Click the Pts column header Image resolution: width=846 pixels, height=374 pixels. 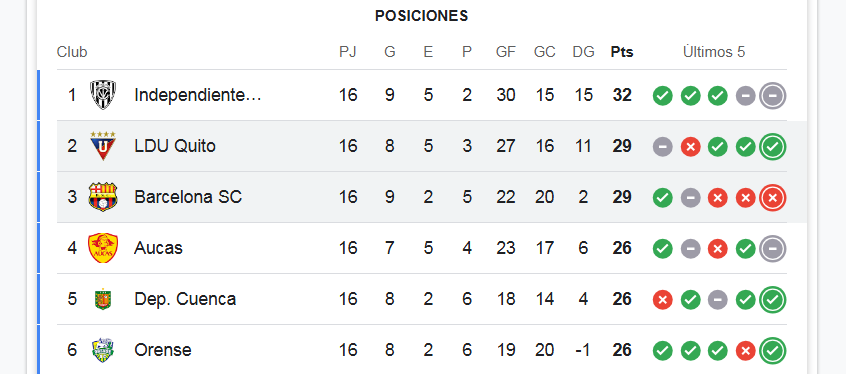point(622,52)
